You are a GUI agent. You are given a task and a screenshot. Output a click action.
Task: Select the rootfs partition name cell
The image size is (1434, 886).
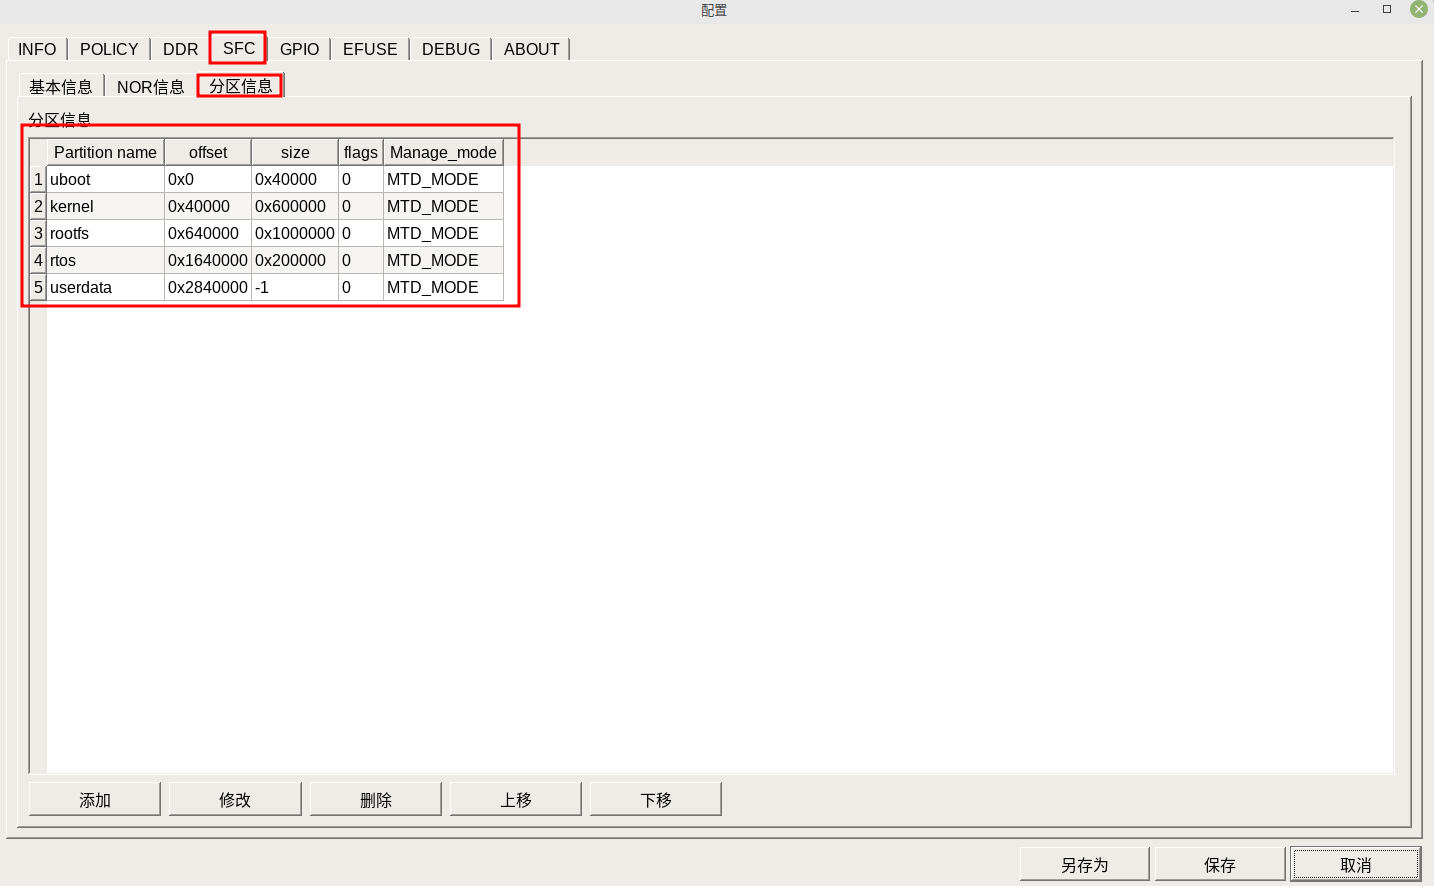pyautogui.click(x=105, y=233)
